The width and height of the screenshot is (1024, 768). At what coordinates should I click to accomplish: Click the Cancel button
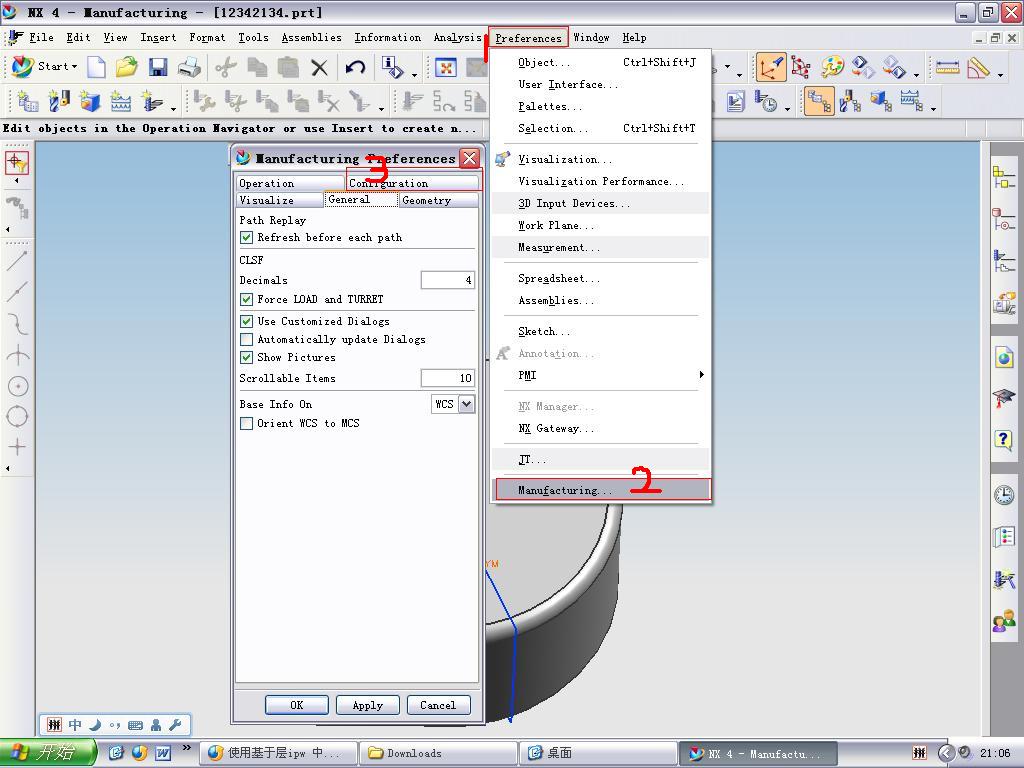click(x=438, y=705)
